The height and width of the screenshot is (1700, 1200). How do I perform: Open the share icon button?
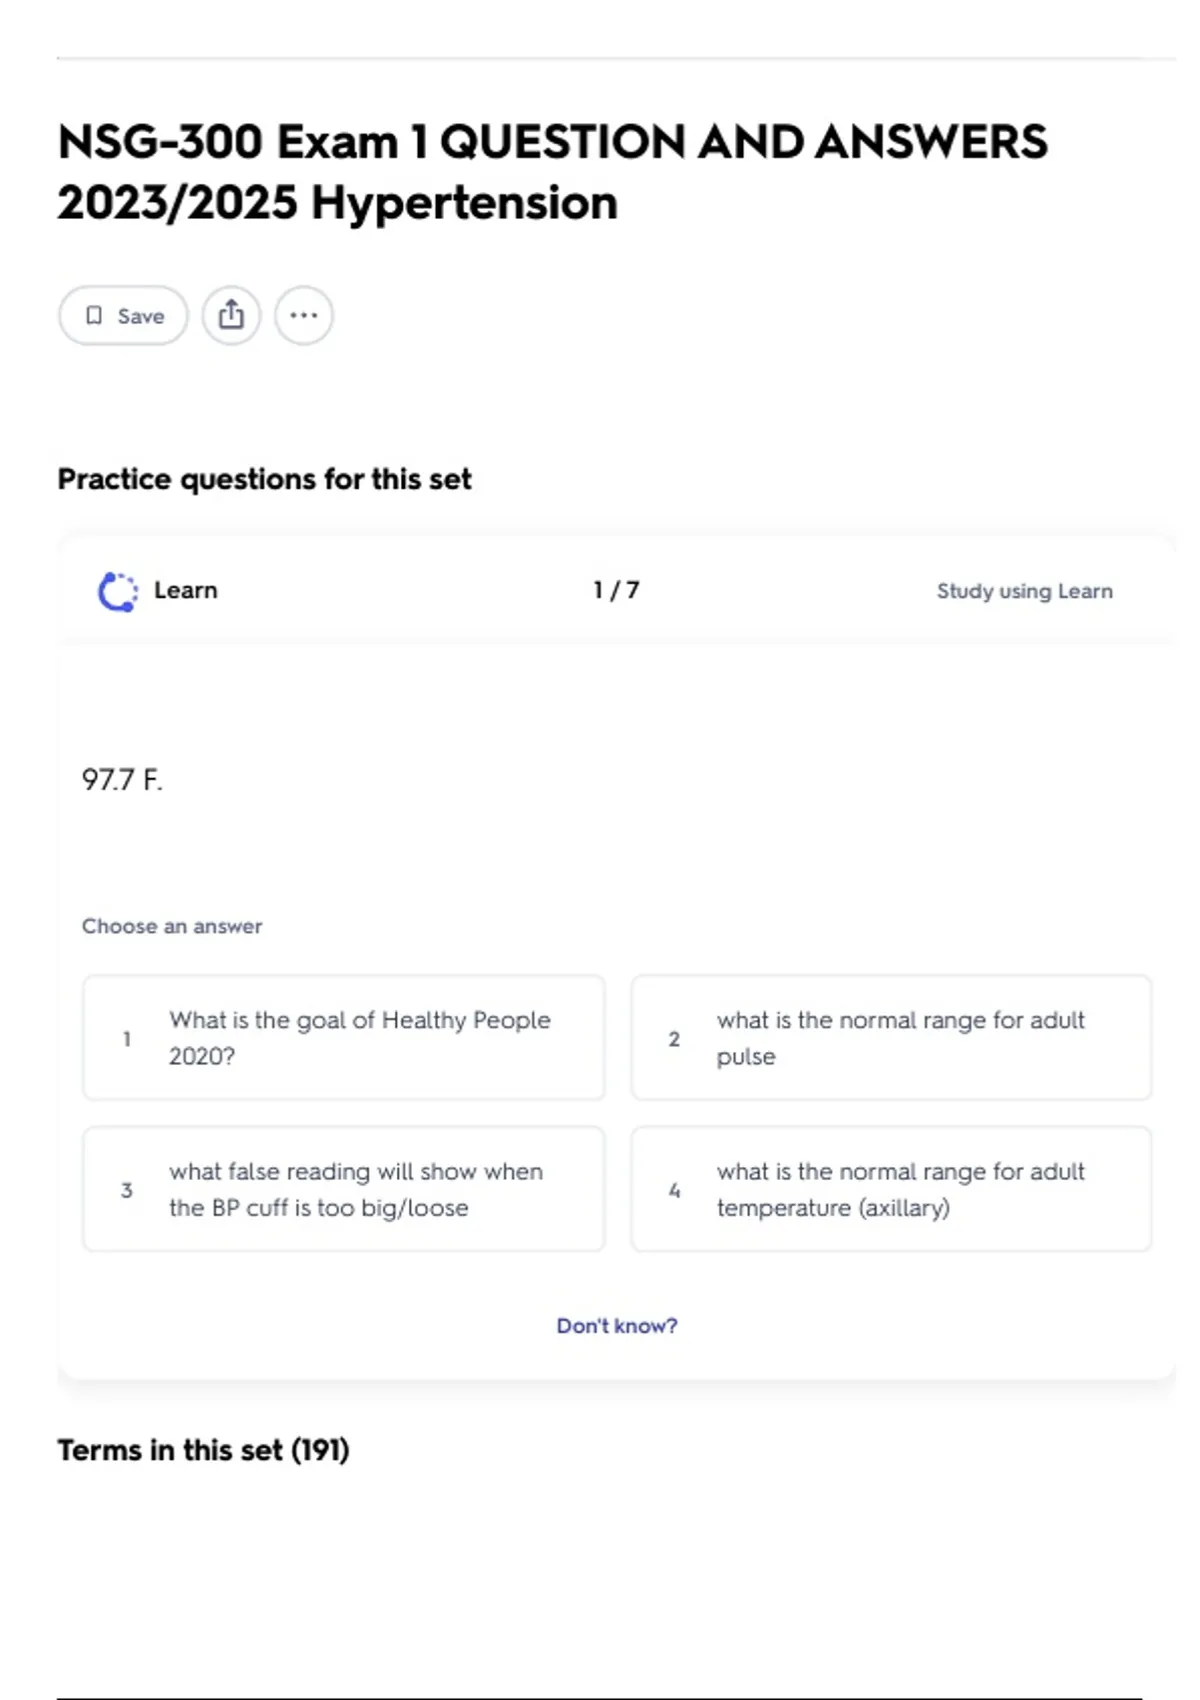(x=231, y=316)
